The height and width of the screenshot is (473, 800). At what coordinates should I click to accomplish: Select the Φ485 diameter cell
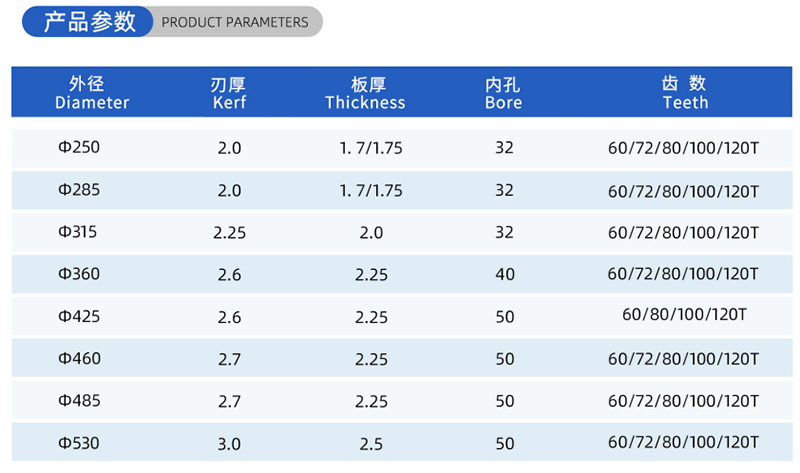coord(80,400)
